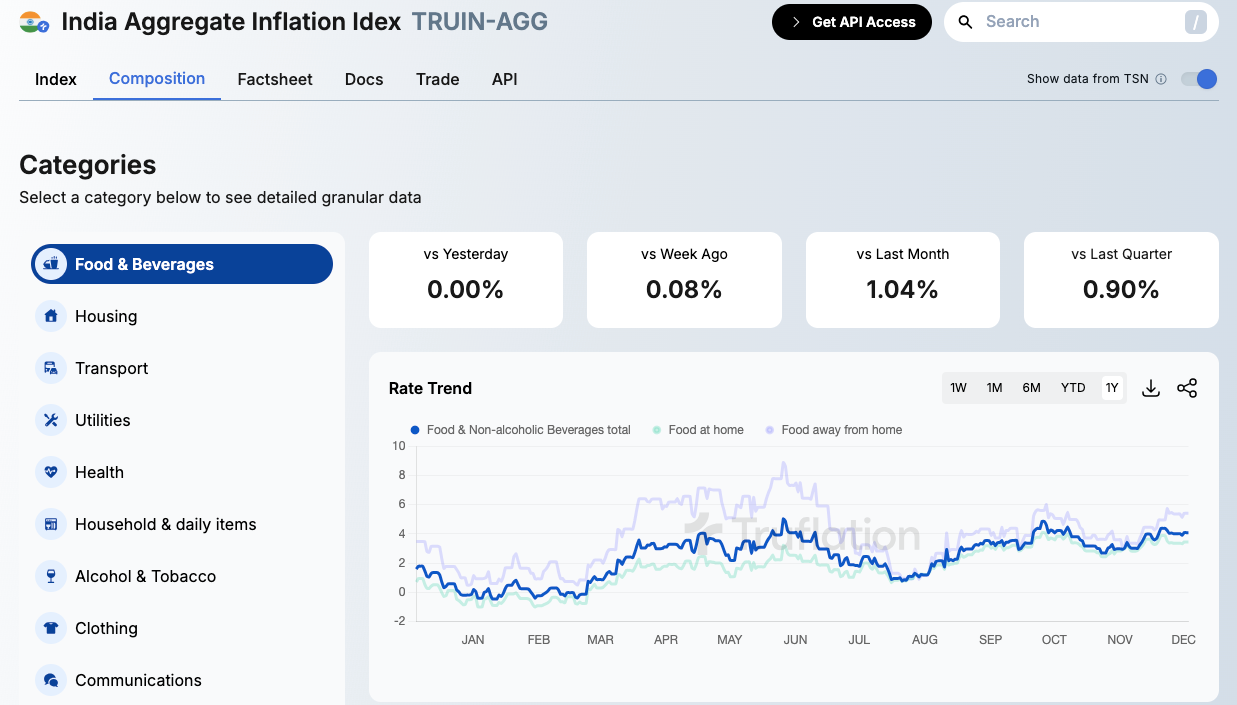Click the Alcohol & Tobacco glass icon
Viewport: 1237px width, 705px height.
tap(50, 576)
